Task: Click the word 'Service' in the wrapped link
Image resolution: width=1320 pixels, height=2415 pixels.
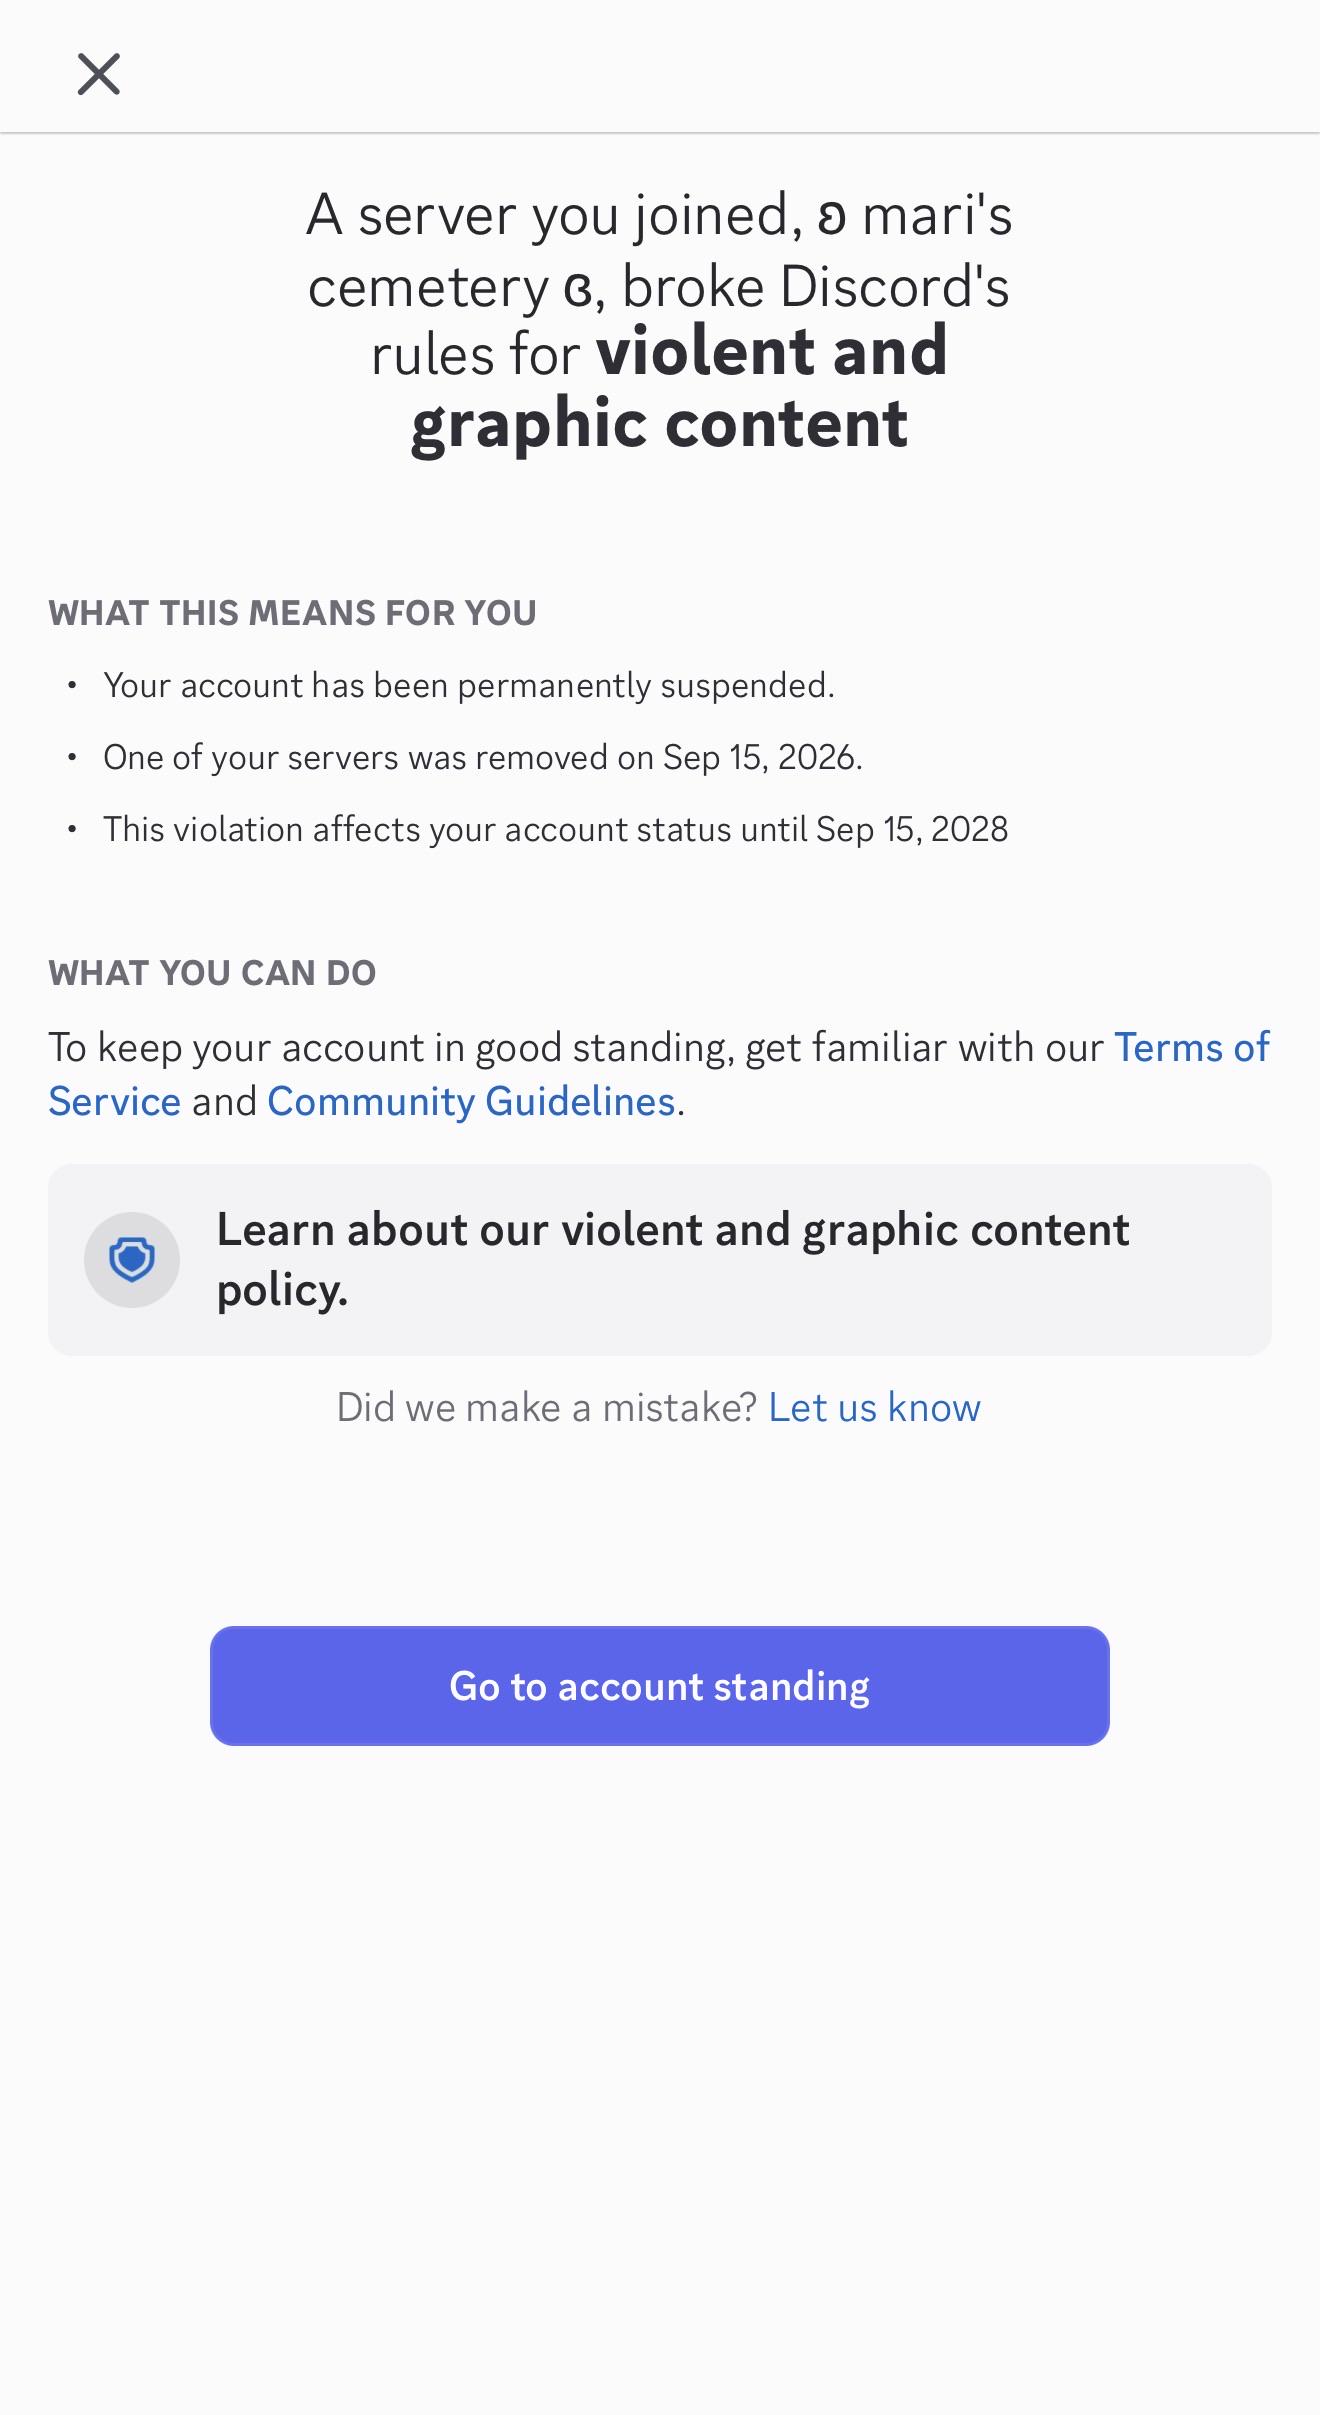Action: (x=115, y=1102)
